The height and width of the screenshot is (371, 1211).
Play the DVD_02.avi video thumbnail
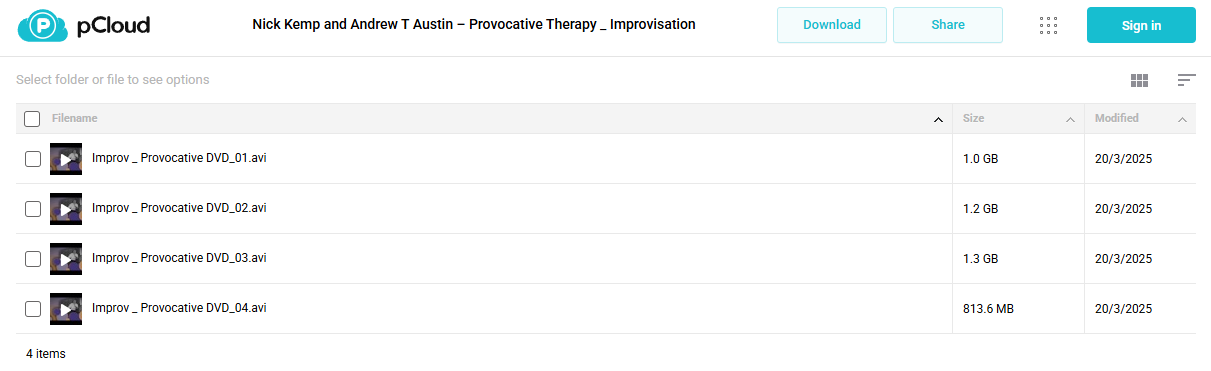click(66, 208)
